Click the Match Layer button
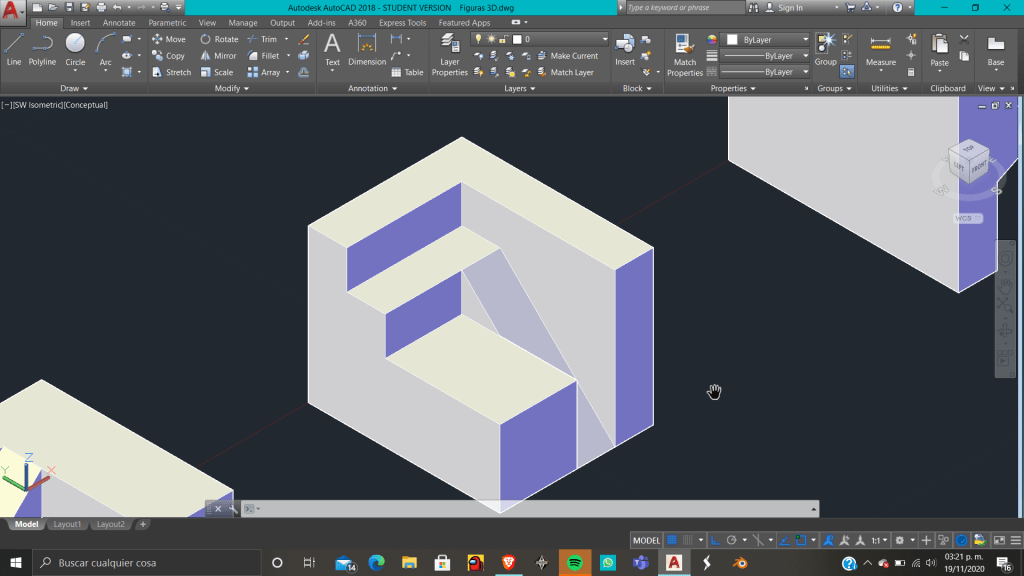Screen dimensions: 1024x576 571,72
